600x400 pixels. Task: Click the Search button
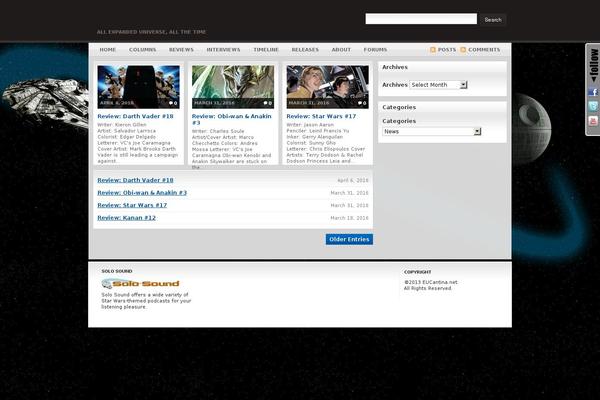[x=493, y=20]
